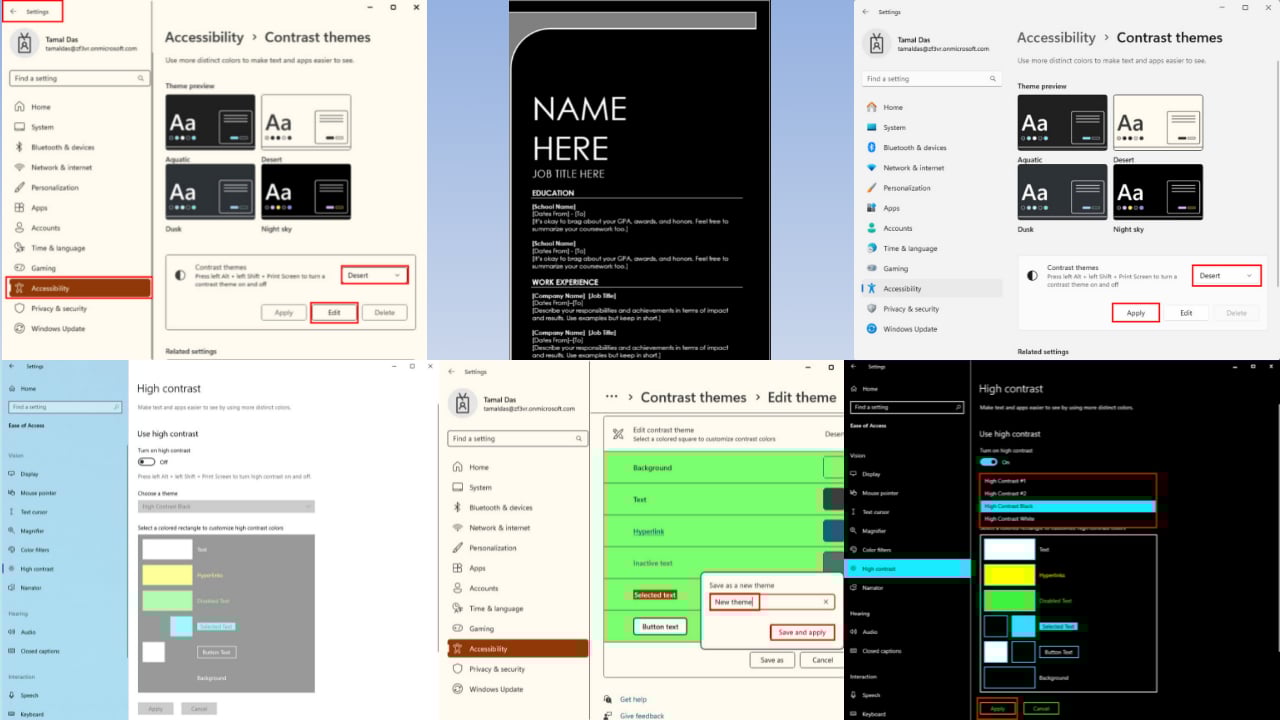1280x720 pixels.
Task: Select highlighted Accessibility item in beige Desert sidebar
Action: click(x=79, y=288)
